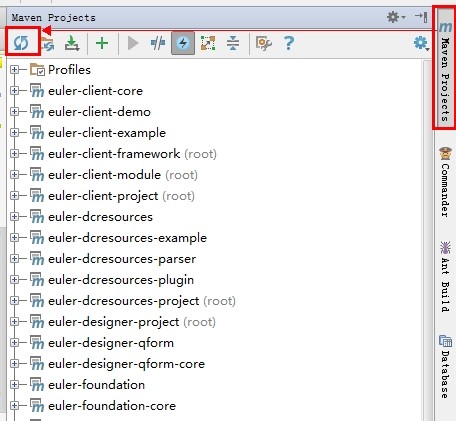This screenshot has height=421, width=456.
Task: Hide the Maven Projects panel using the pin arrow
Action: point(421,17)
